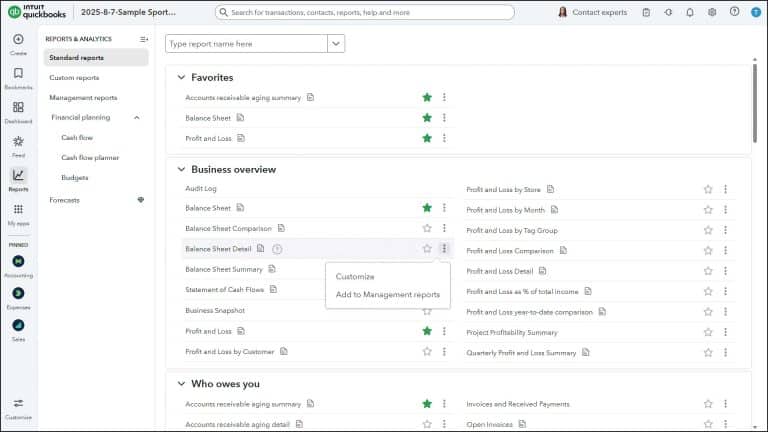Open the help question mark icon
The image size is (768, 432).
point(734,12)
